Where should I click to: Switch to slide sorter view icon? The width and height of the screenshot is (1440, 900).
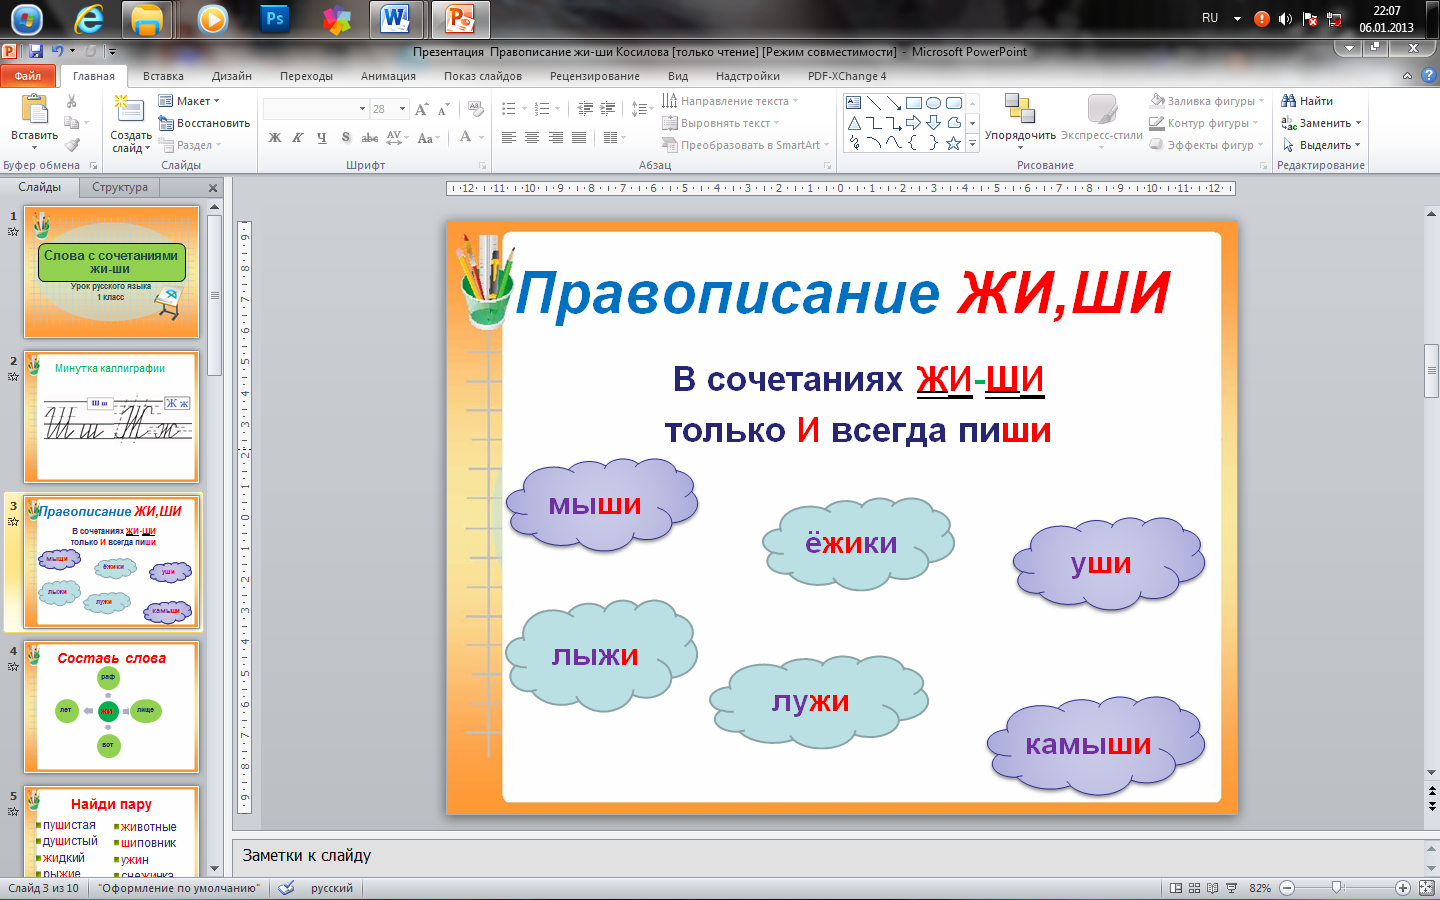click(x=1195, y=888)
